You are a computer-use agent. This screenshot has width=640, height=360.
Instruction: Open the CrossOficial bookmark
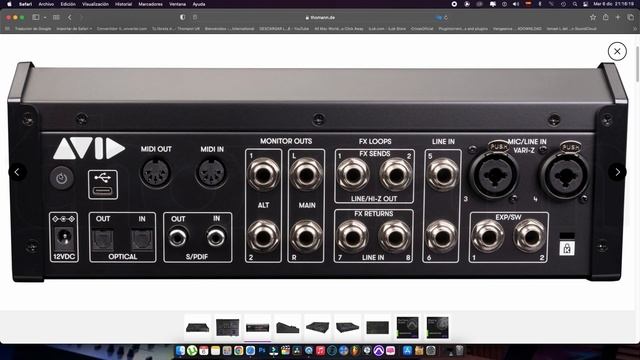[x=422, y=29]
